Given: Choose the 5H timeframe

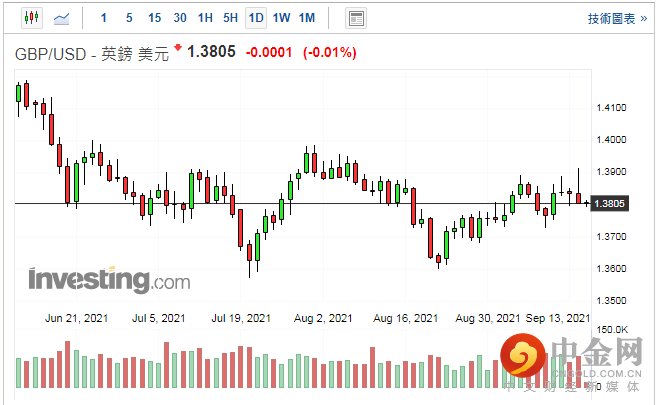Looking at the screenshot, I should (230, 18).
